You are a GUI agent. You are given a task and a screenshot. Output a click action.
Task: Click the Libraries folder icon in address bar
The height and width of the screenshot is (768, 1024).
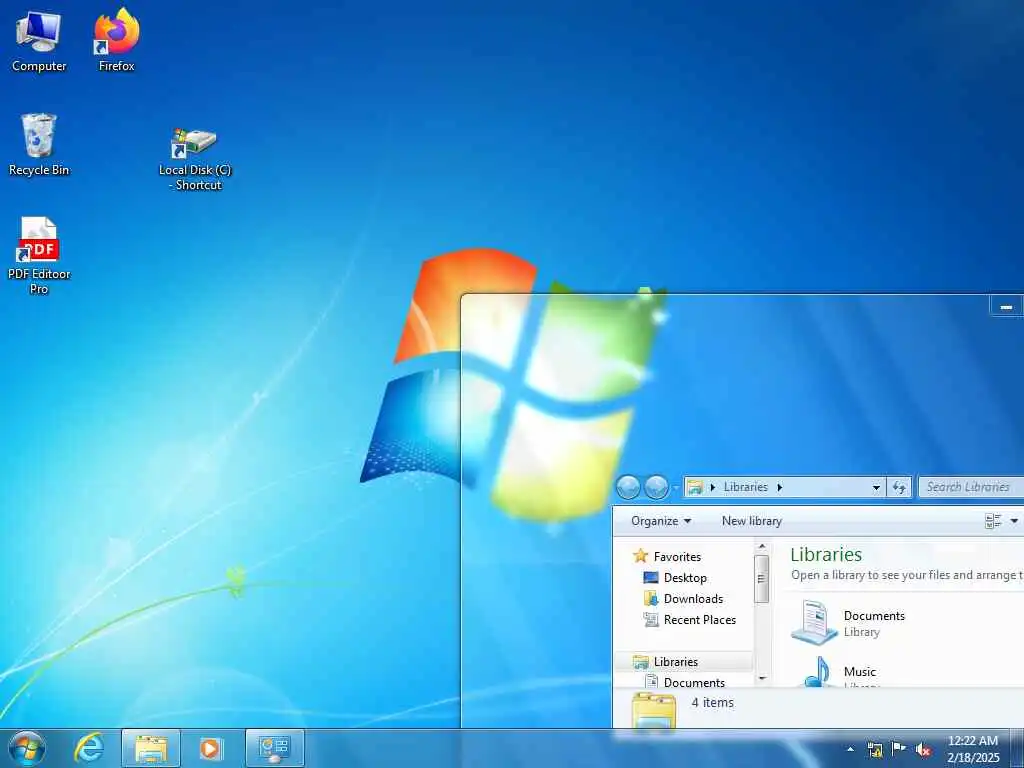tap(695, 487)
